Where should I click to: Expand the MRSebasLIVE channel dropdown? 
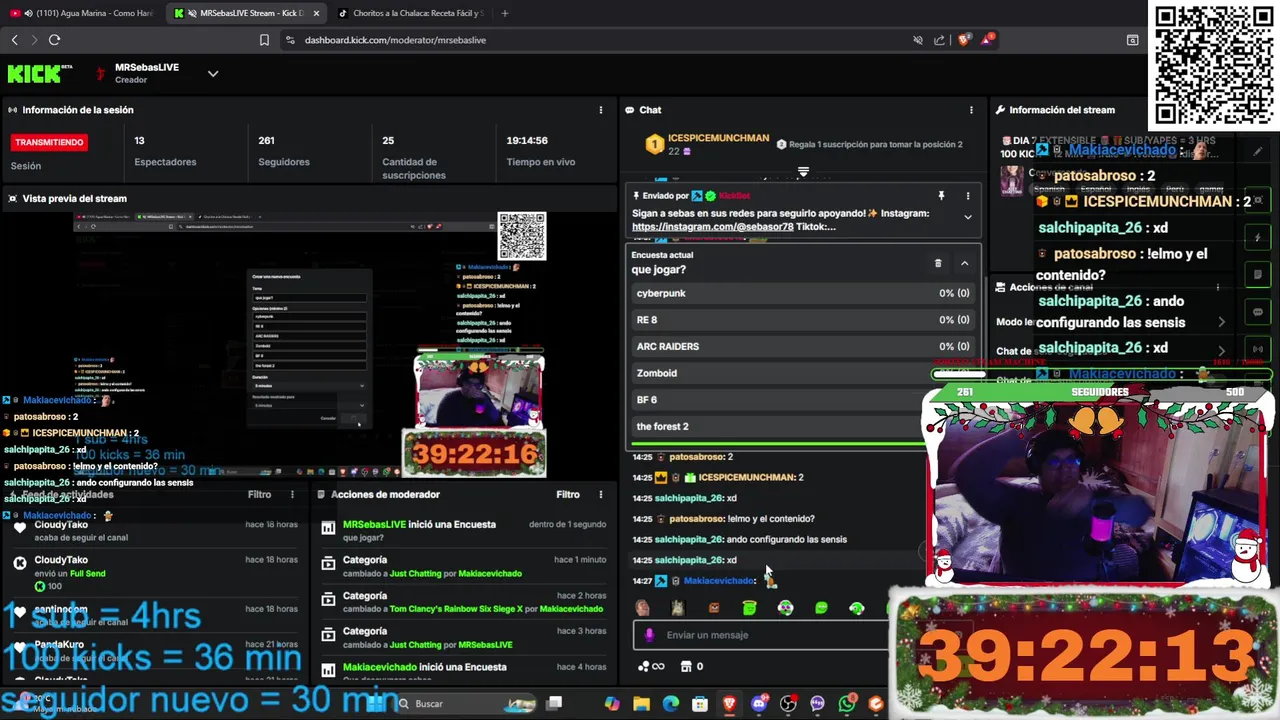(x=213, y=74)
